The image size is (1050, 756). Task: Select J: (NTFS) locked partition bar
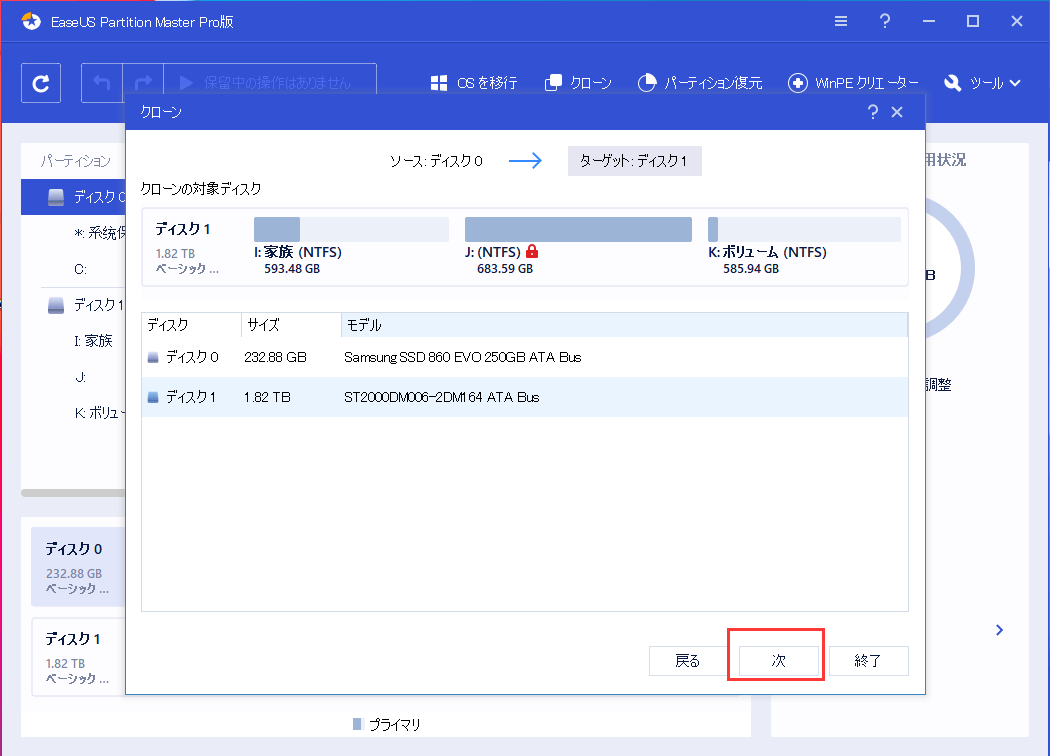coord(578,230)
